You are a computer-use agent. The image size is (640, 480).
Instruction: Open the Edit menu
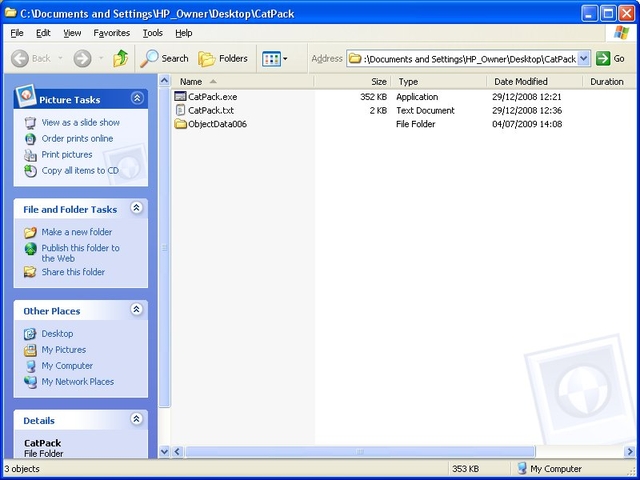pyautogui.click(x=43, y=33)
